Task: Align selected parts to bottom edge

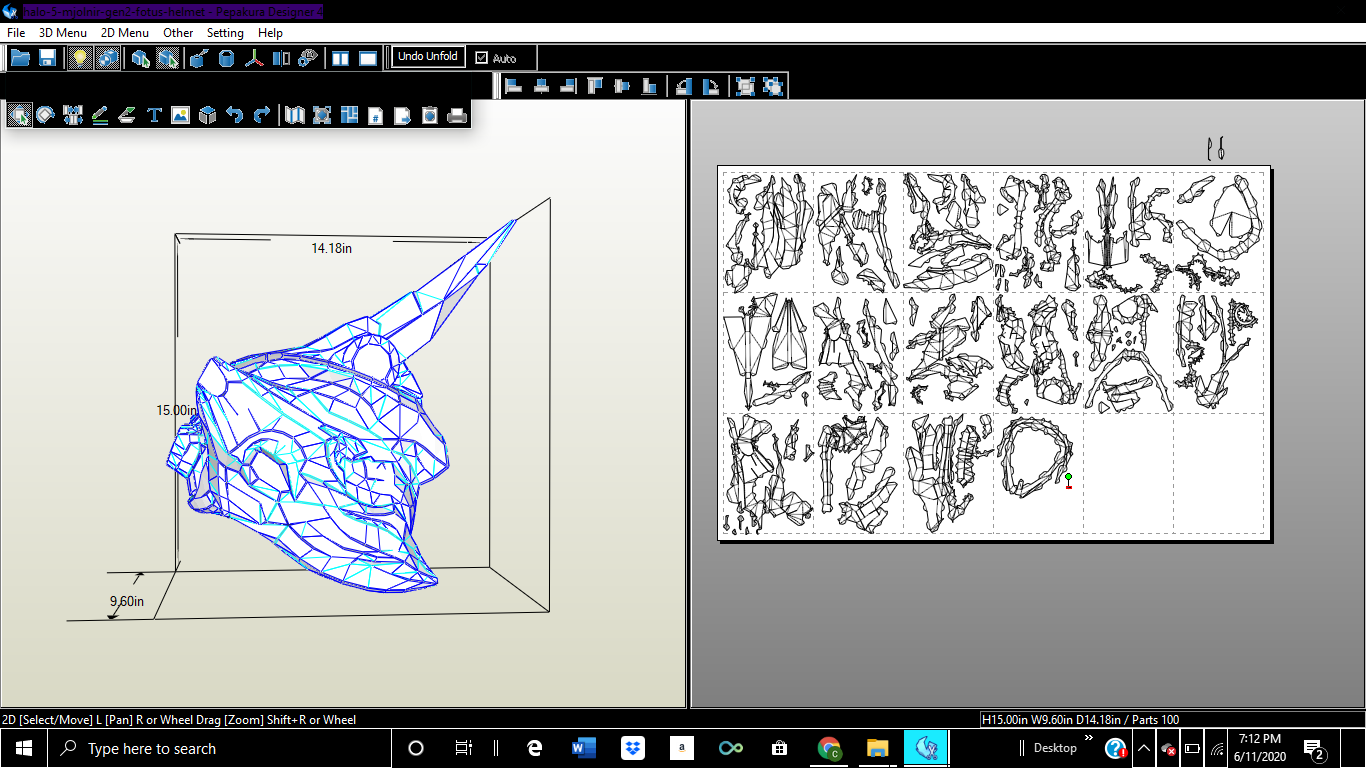Action: point(649,86)
